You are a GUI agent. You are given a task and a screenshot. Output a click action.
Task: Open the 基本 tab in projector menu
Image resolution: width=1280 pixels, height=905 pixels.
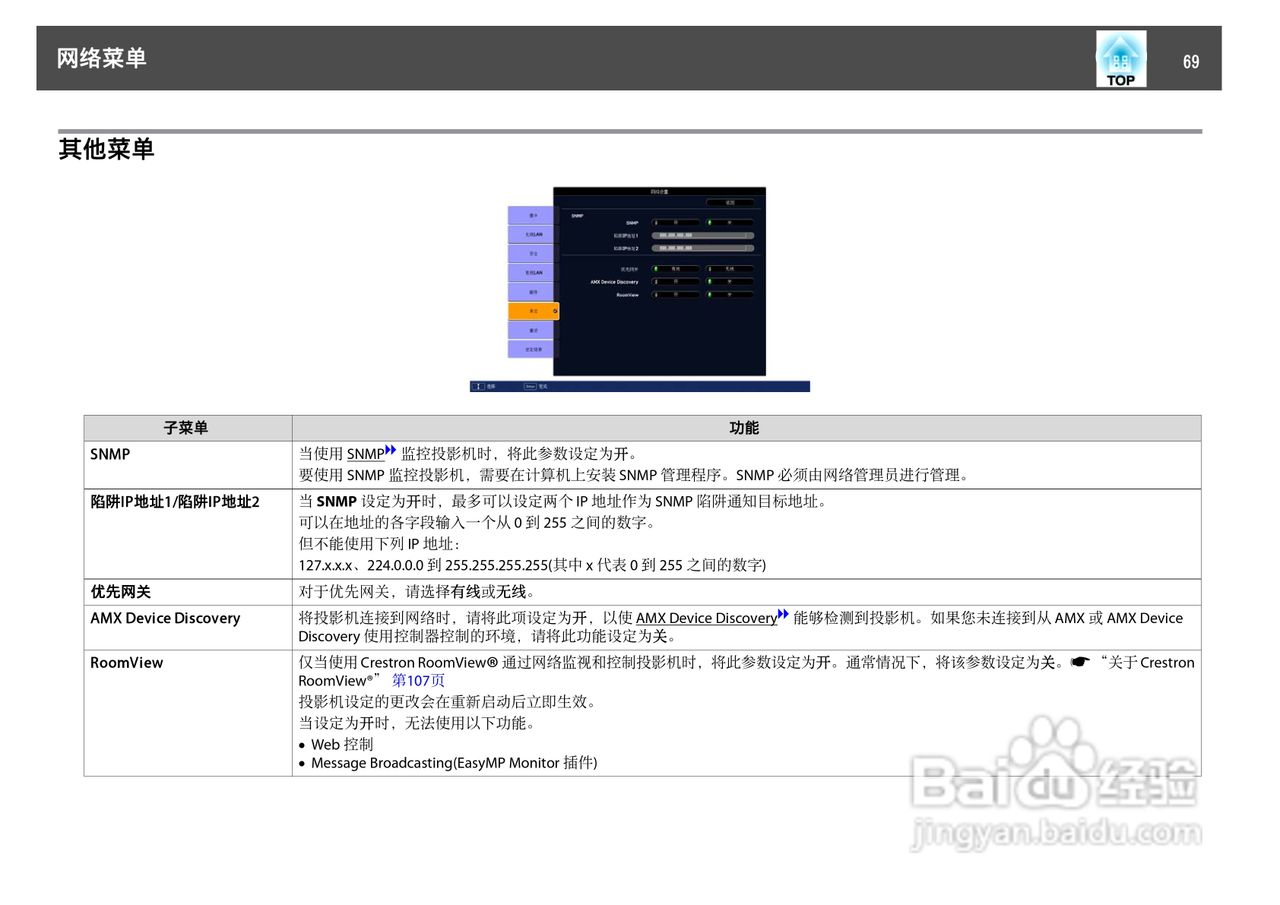pyautogui.click(x=531, y=215)
